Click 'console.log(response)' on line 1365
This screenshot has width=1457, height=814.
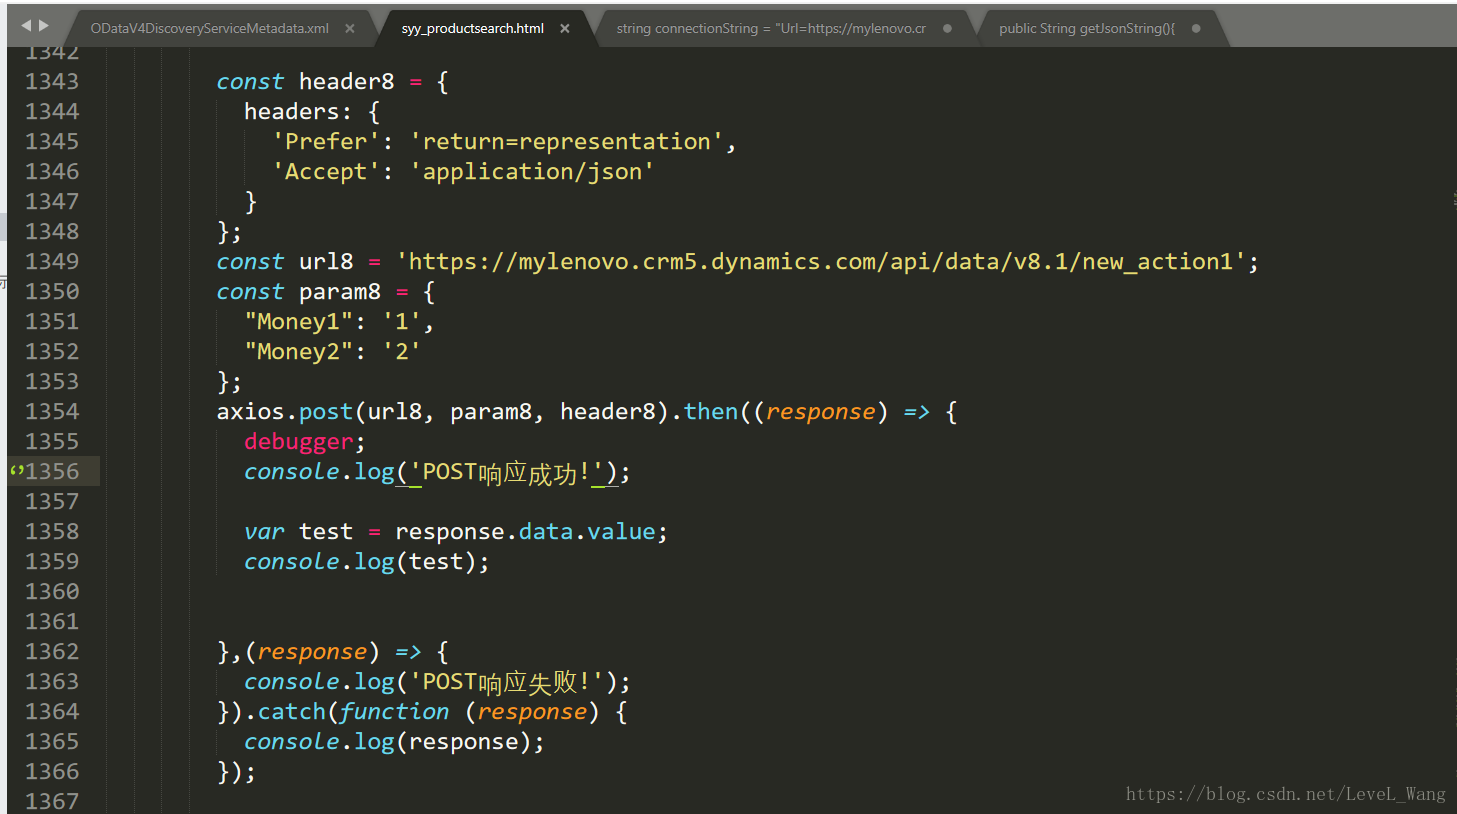point(394,742)
